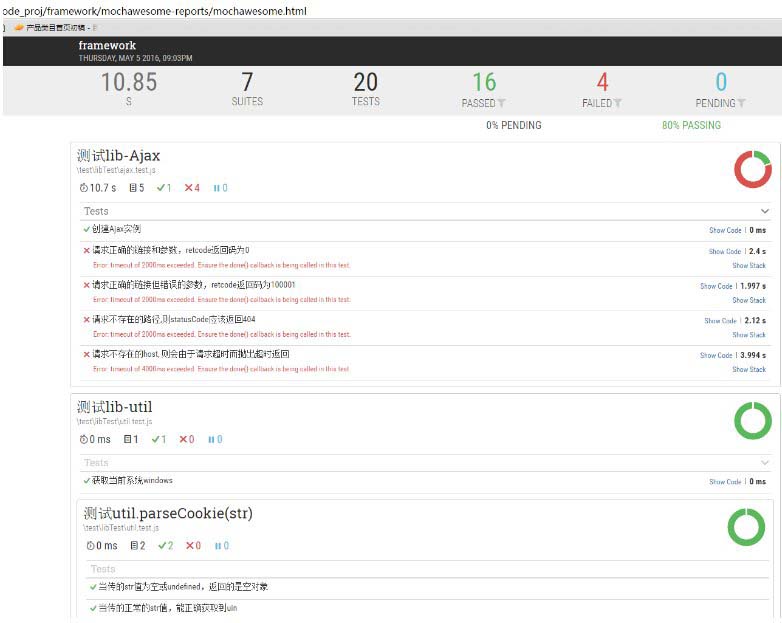Screen dimensions: 782x623
Task: Click the PENDING filter funnel icon
Action: pyautogui.click(x=742, y=103)
